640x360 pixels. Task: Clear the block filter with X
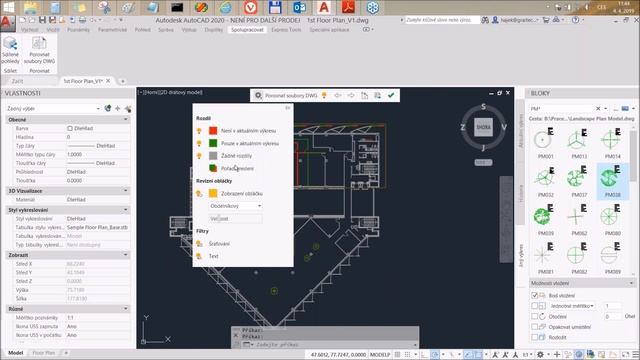coord(598,109)
